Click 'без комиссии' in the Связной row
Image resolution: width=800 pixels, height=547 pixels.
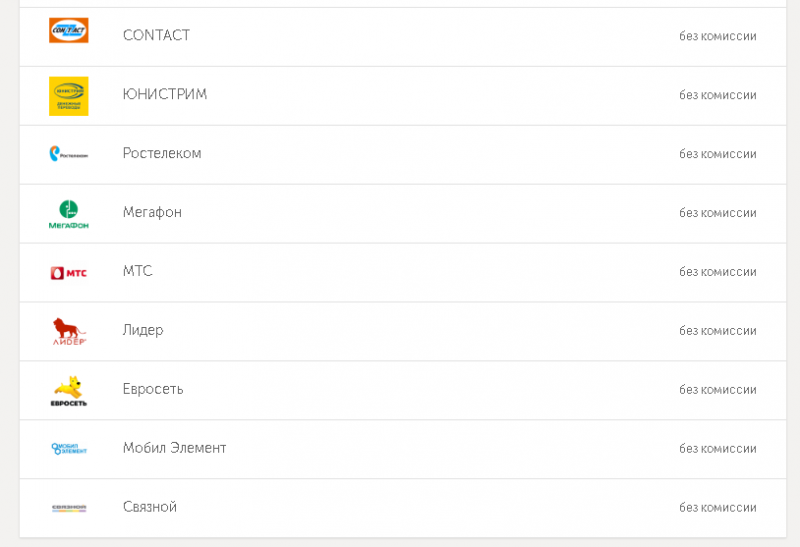[x=717, y=507]
